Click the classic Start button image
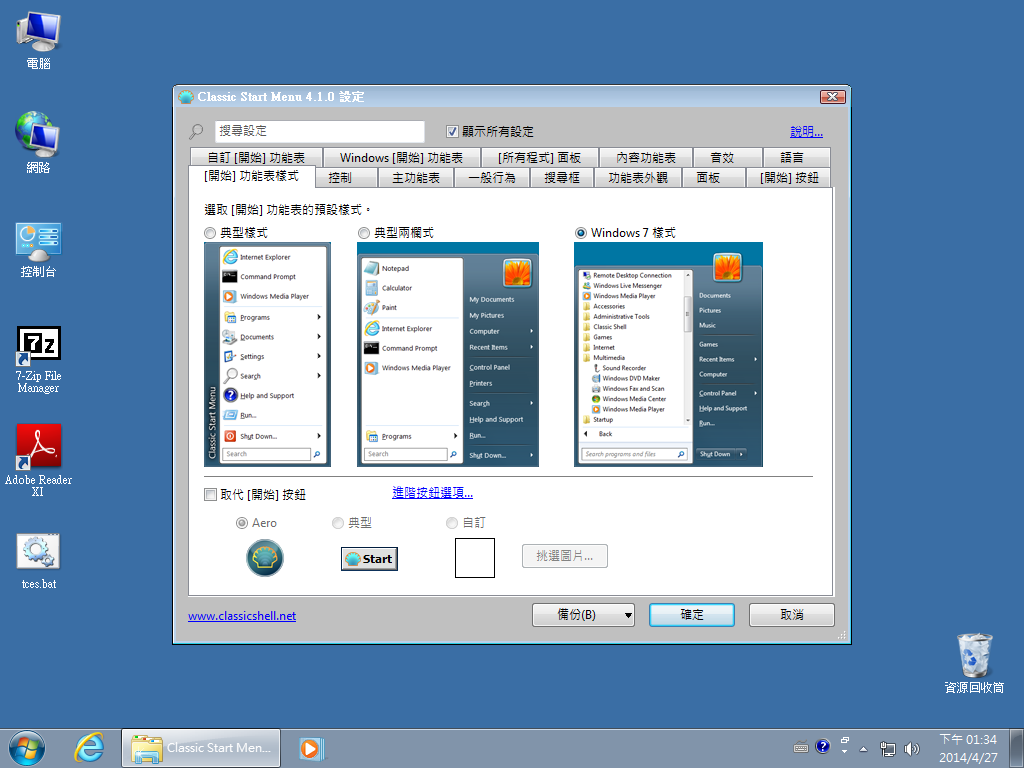The image size is (1024, 768). click(369, 559)
